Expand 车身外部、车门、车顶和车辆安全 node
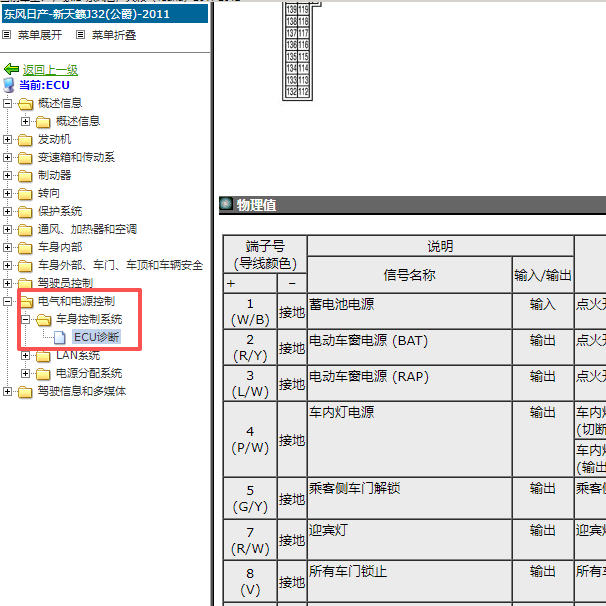Screen dimensions: 606x606 point(7,266)
